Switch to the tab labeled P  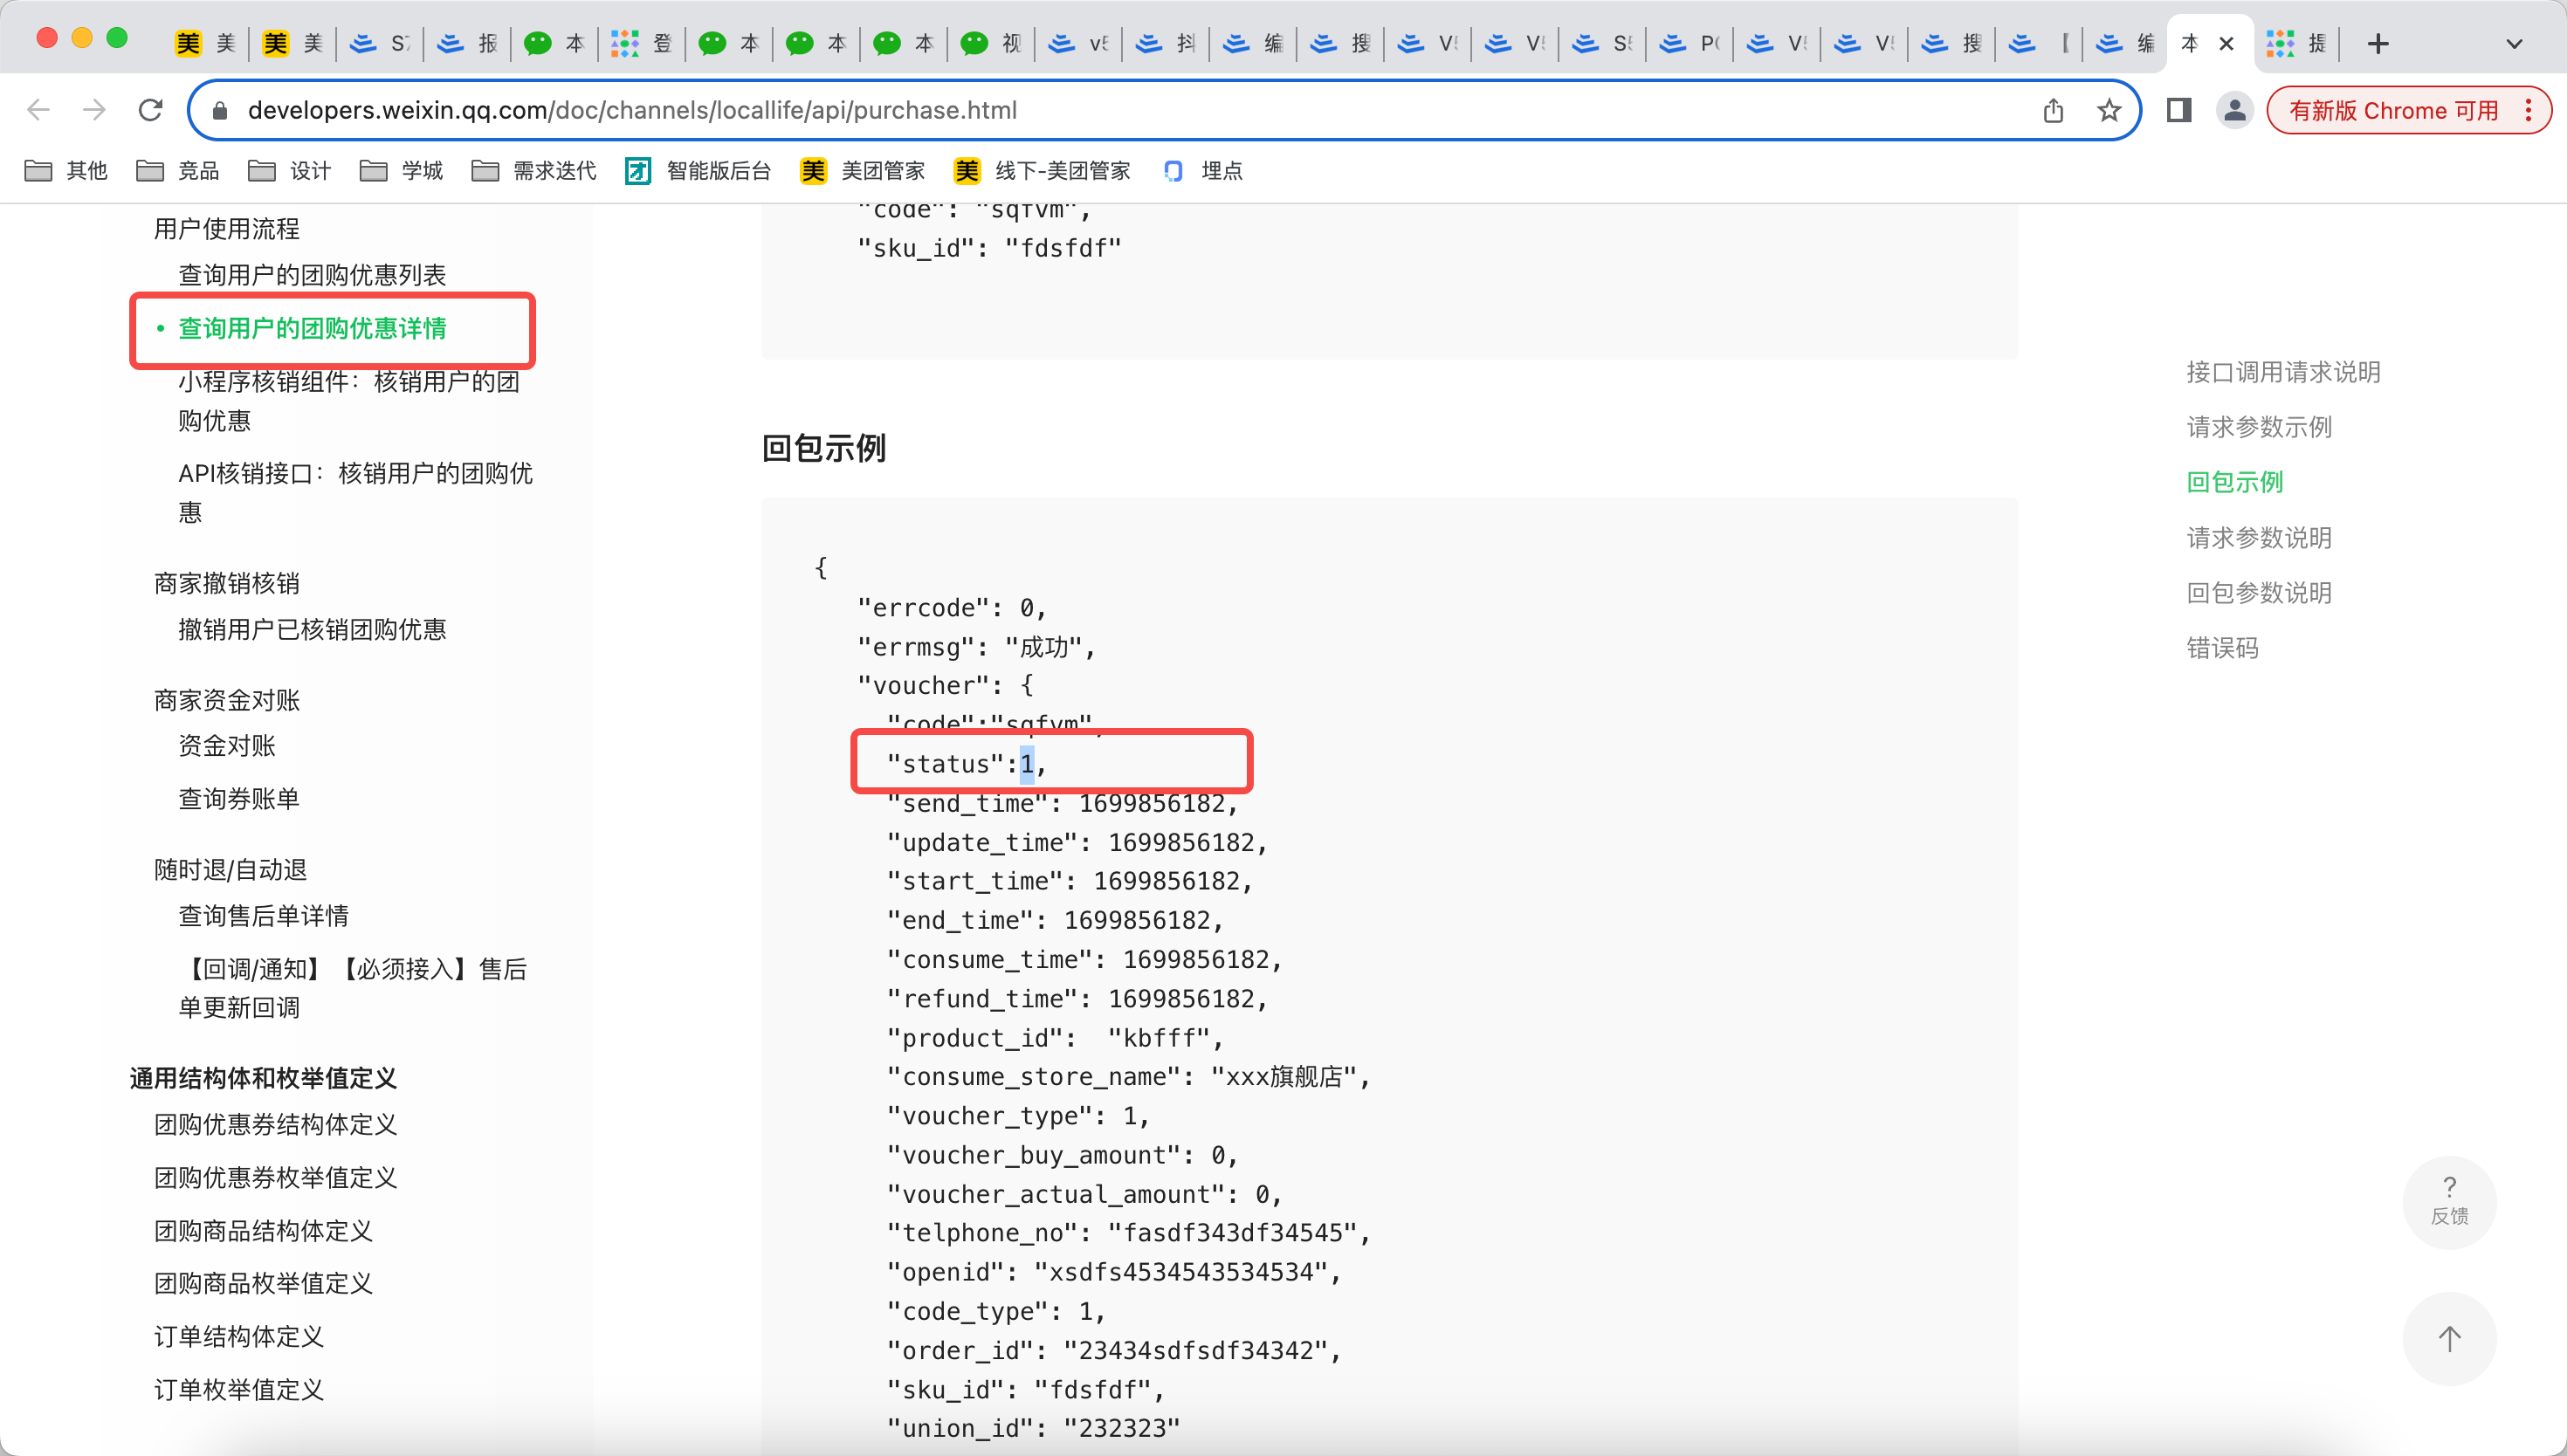[1689, 44]
